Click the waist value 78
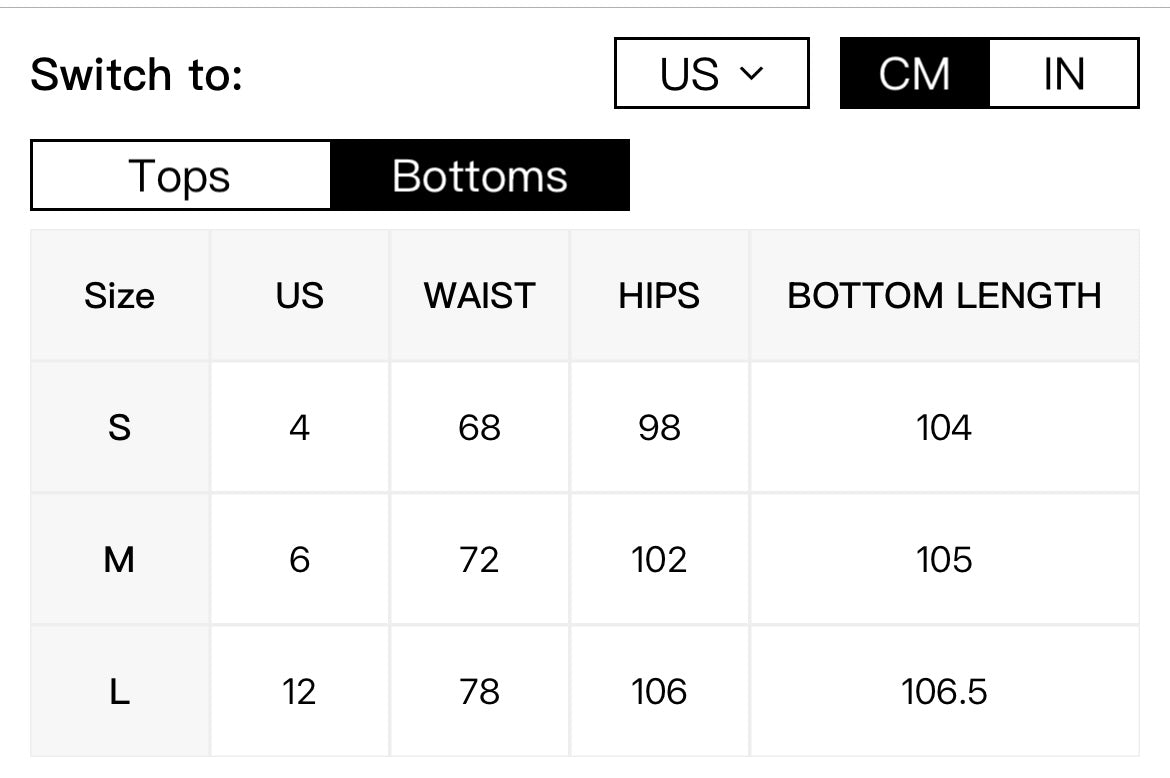 (479, 691)
